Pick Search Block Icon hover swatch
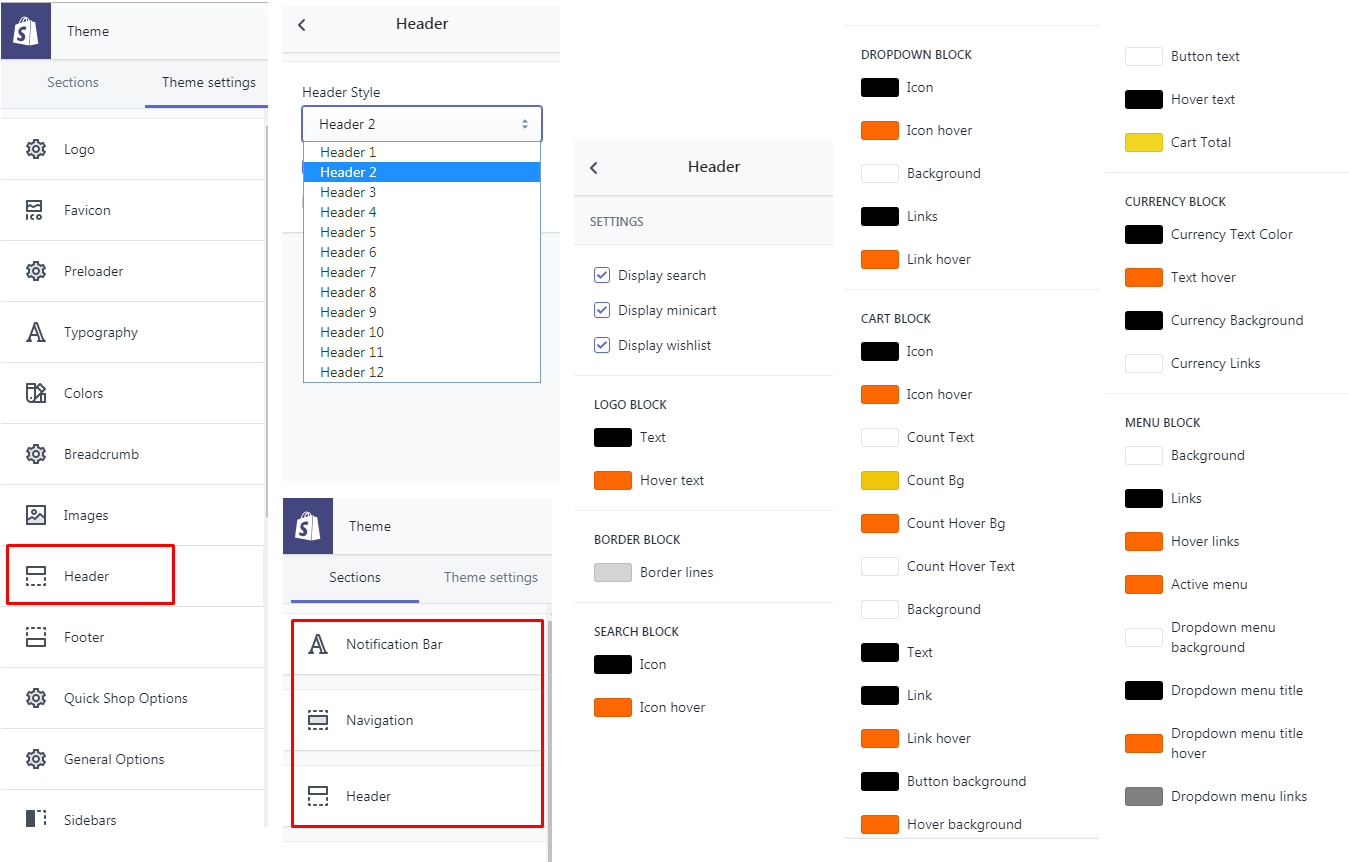Viewport: 1349px width, 862px height. [613, 707]
